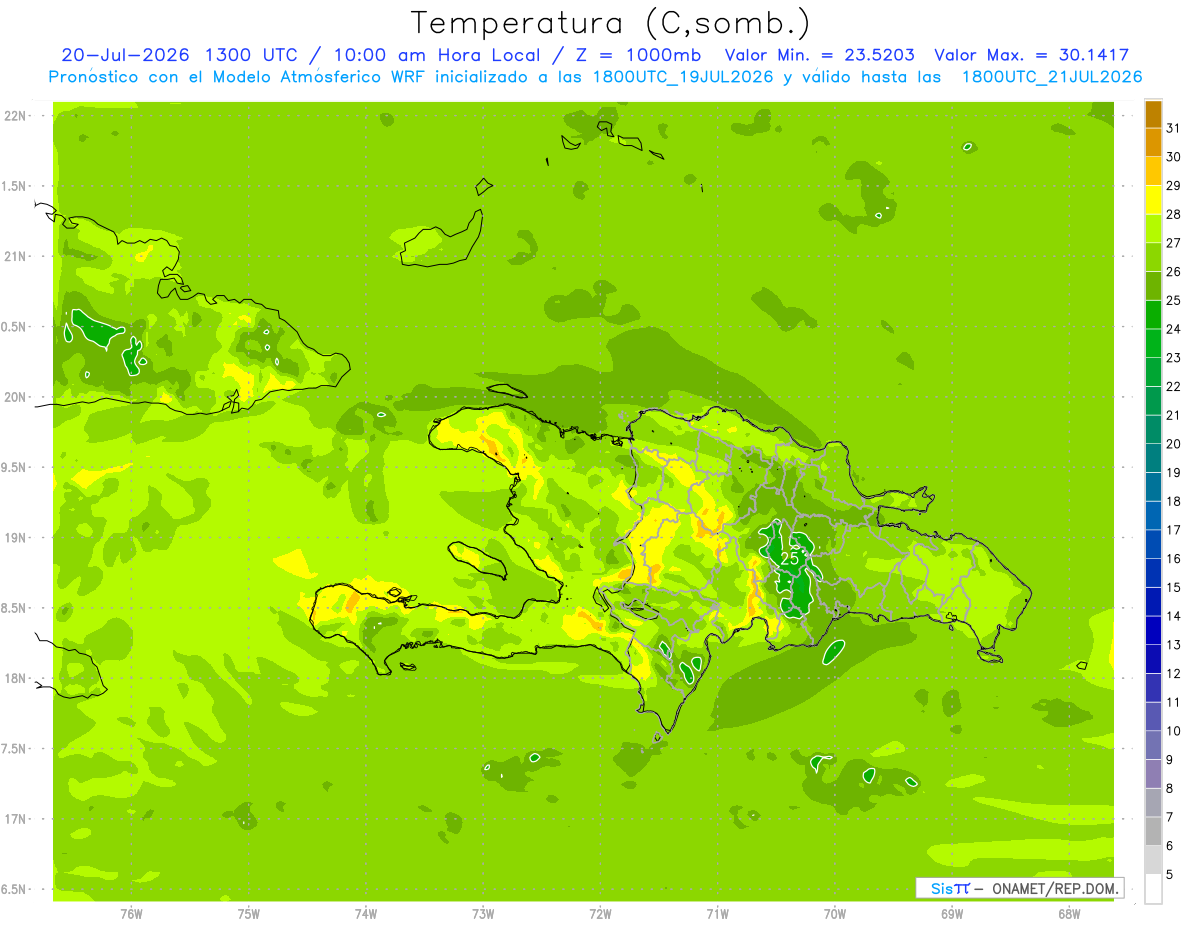Select the color swatch between 12 and 13

(1153, 659)
